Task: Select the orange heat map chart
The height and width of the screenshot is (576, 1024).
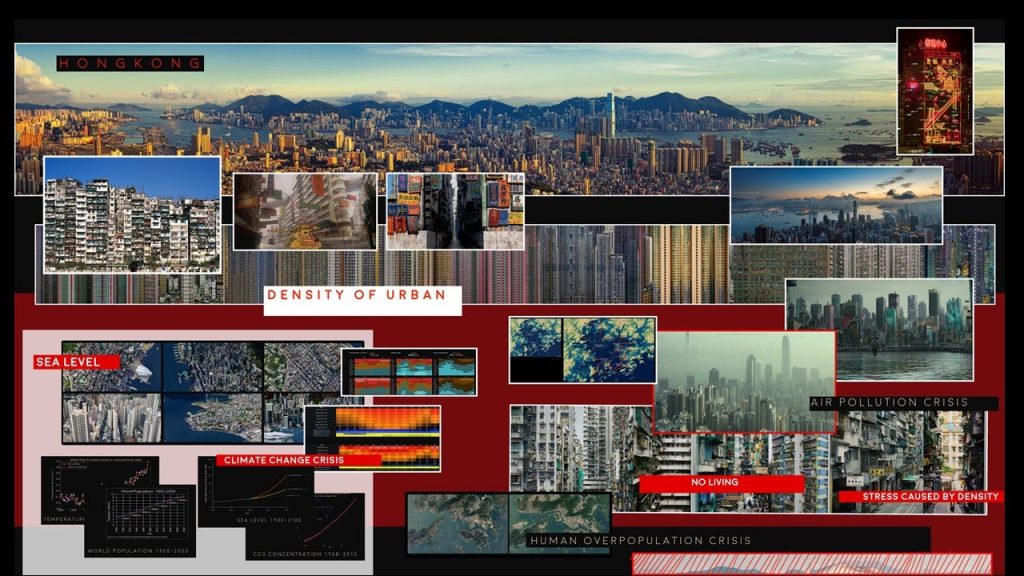Action: [x=386, y=438]
